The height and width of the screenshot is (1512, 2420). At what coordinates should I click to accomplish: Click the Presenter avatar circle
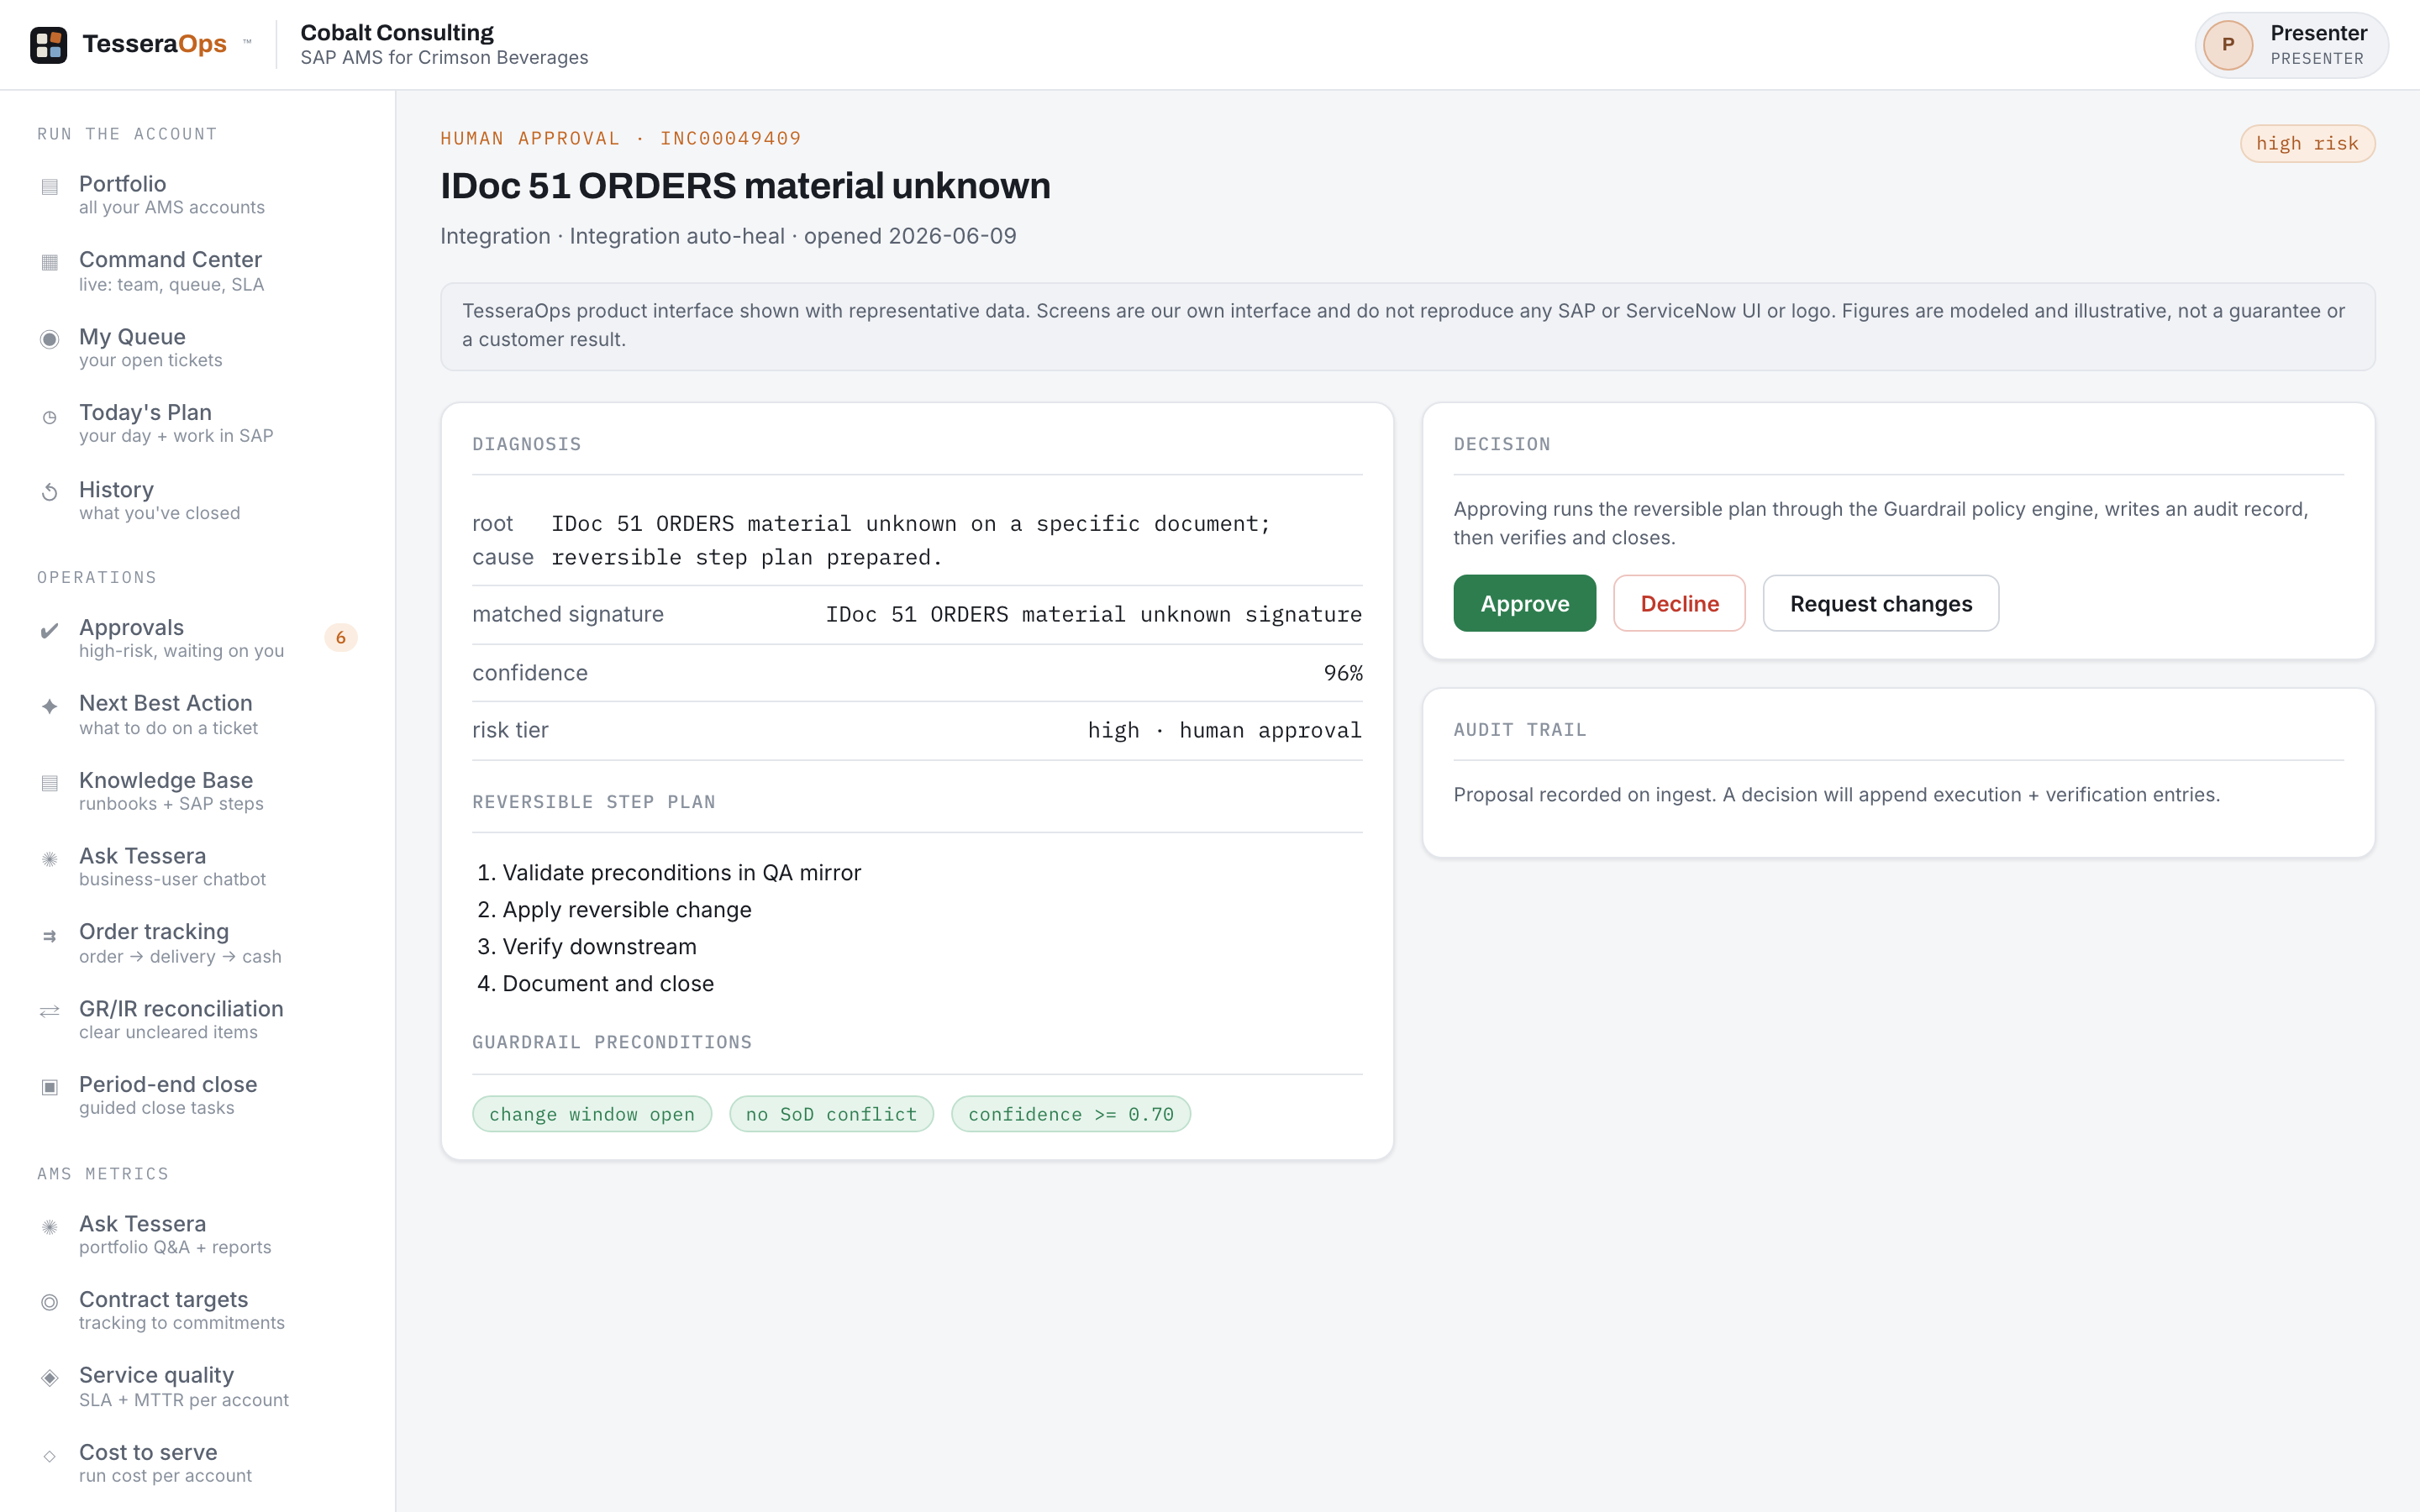point(2228,45)
